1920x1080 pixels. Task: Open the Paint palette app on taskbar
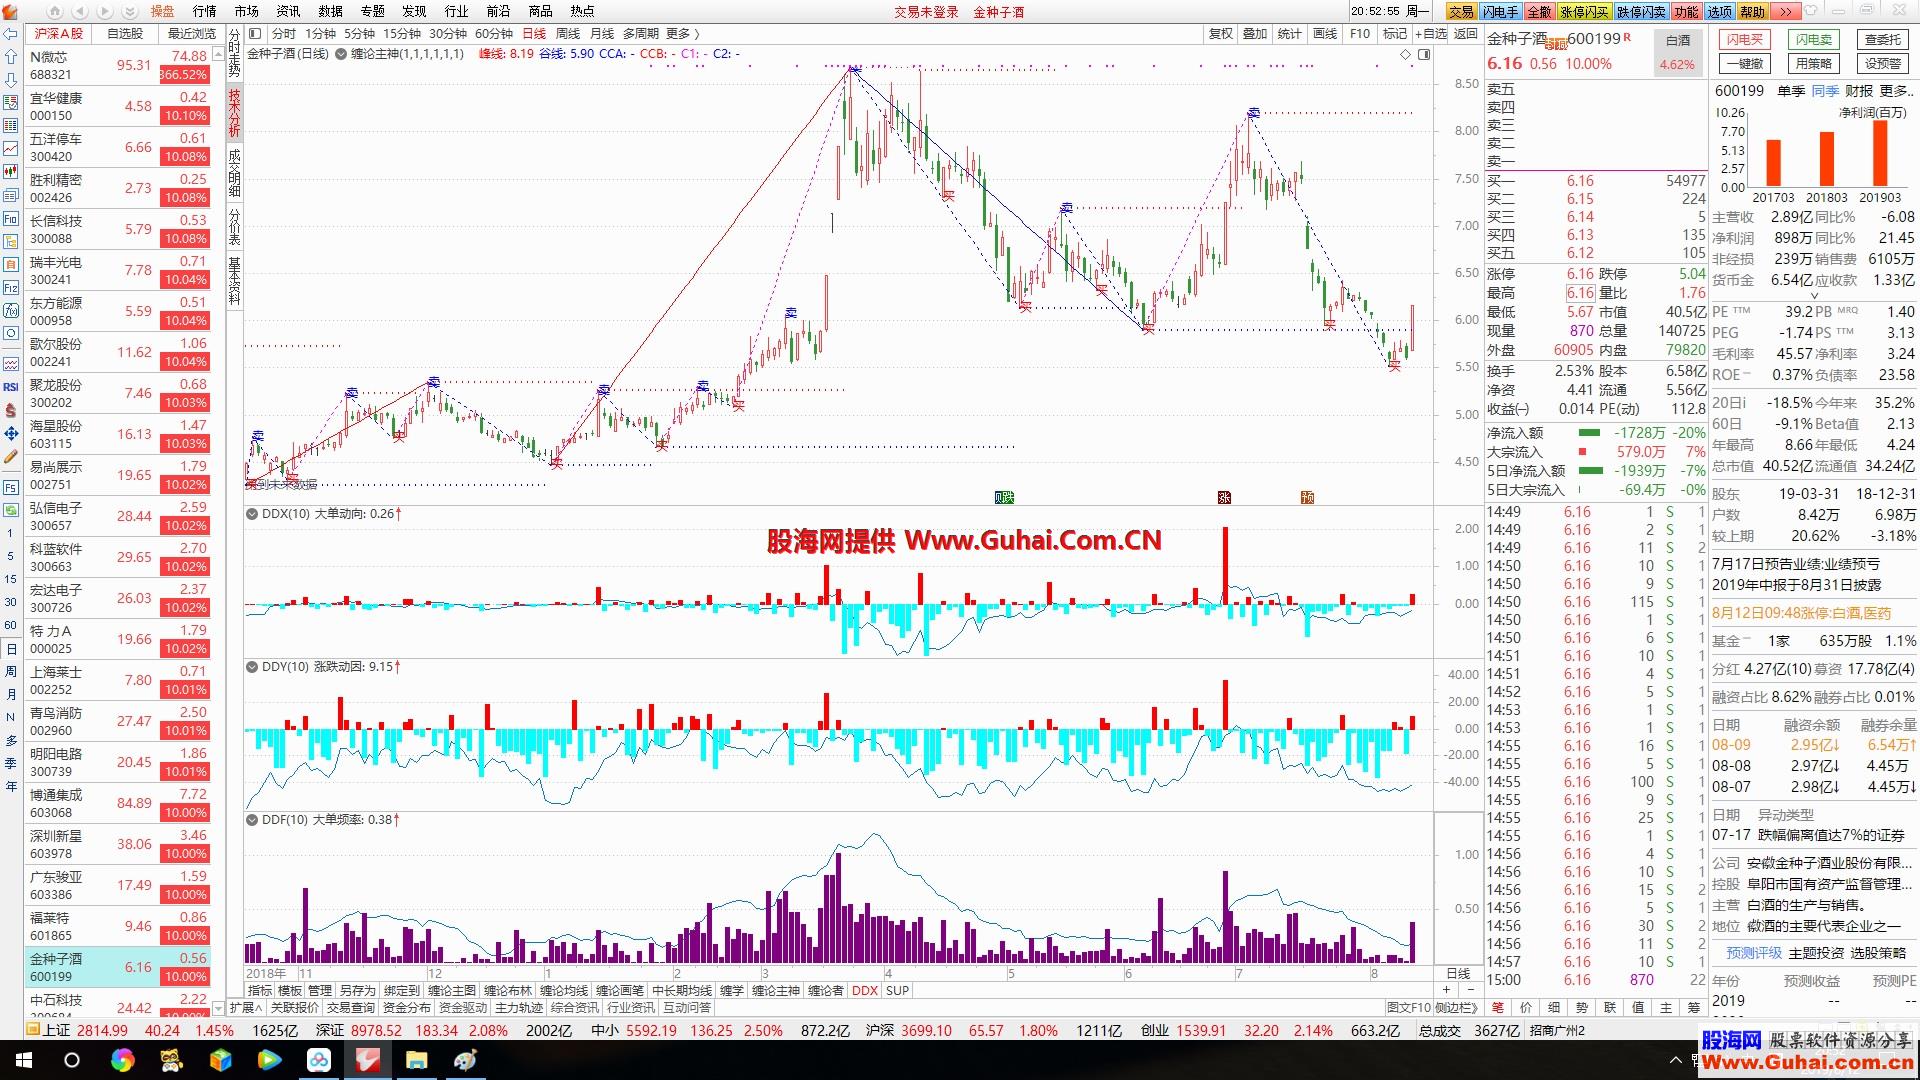(465, 1060)
